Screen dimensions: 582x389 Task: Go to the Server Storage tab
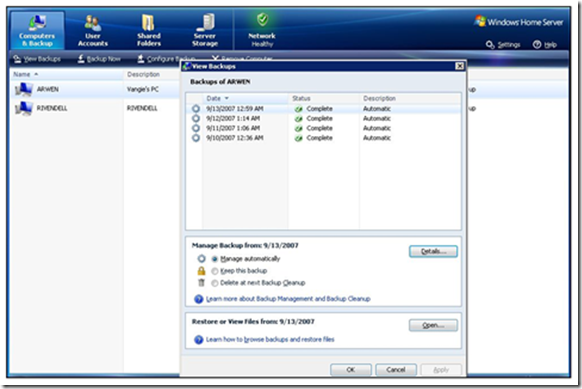[x=205, y=31]
